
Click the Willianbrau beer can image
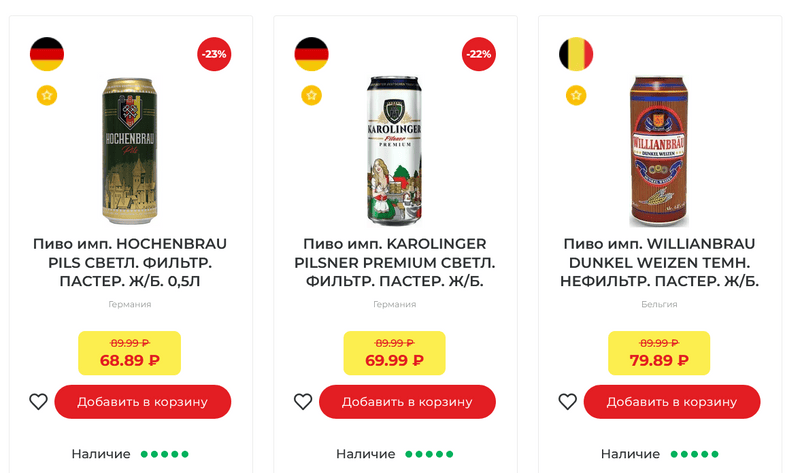(x=659, y=151)
